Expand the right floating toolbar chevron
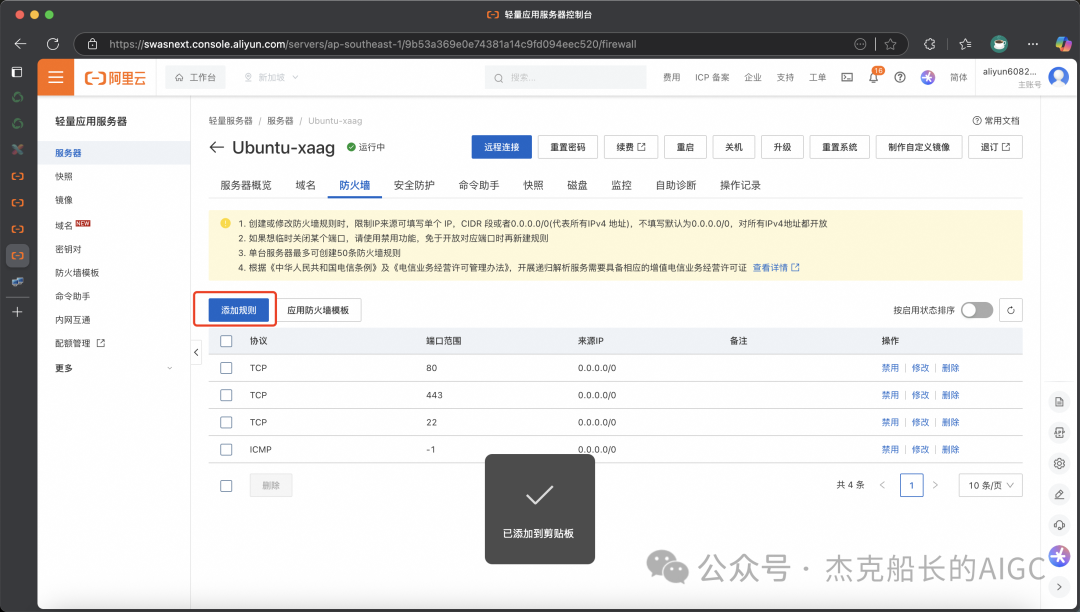1080x612 pixels. (1059, 587)
